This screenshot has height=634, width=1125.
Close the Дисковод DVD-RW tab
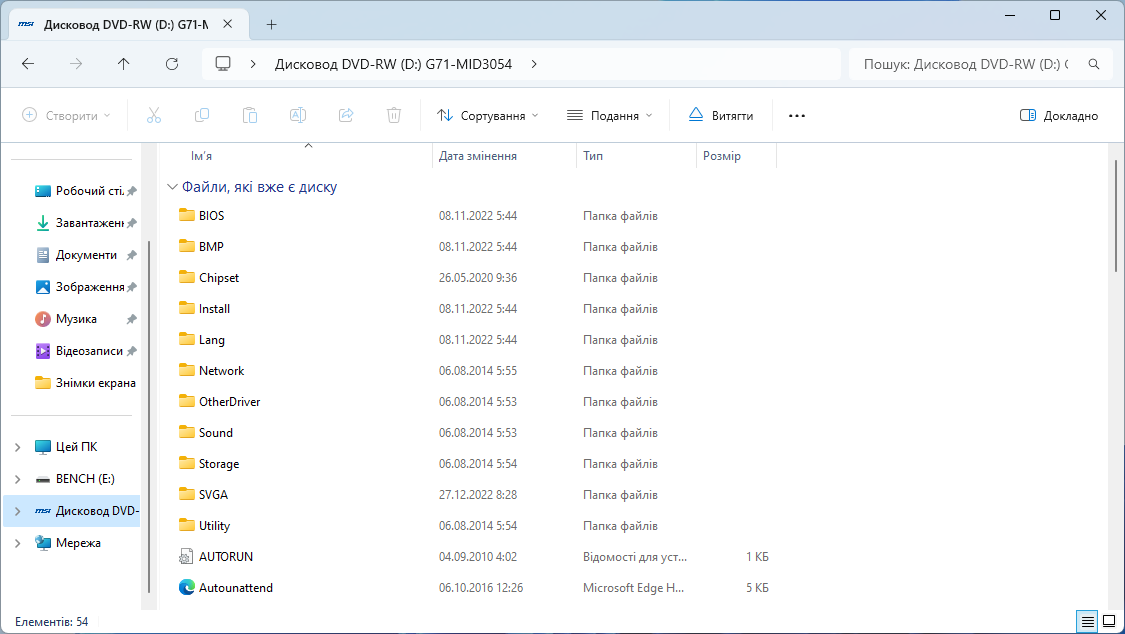coord(227,24)
